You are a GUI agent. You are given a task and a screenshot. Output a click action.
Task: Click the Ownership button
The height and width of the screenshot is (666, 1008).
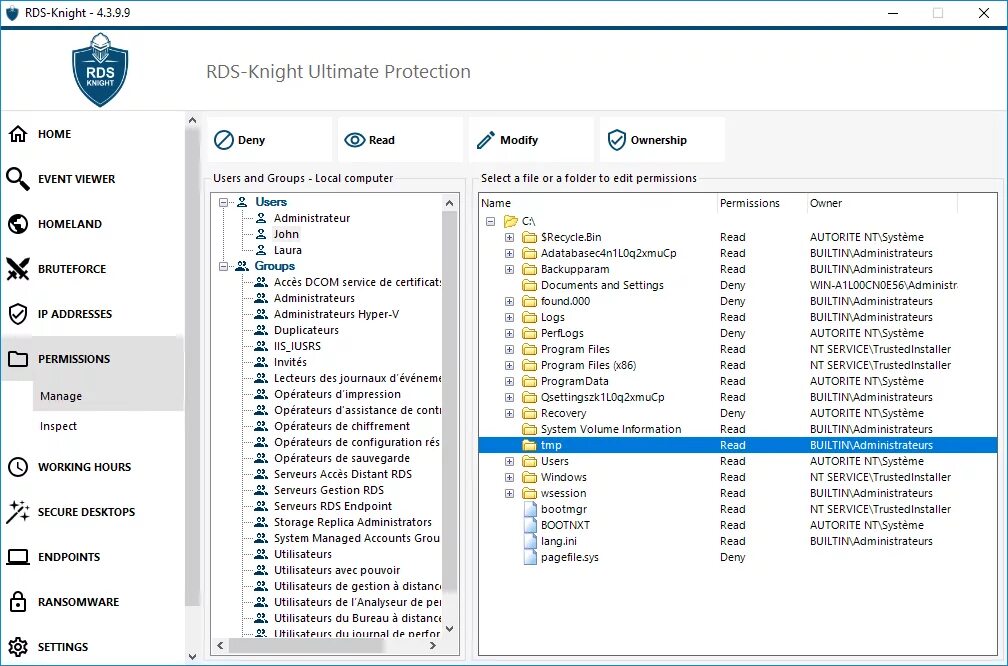662,140
